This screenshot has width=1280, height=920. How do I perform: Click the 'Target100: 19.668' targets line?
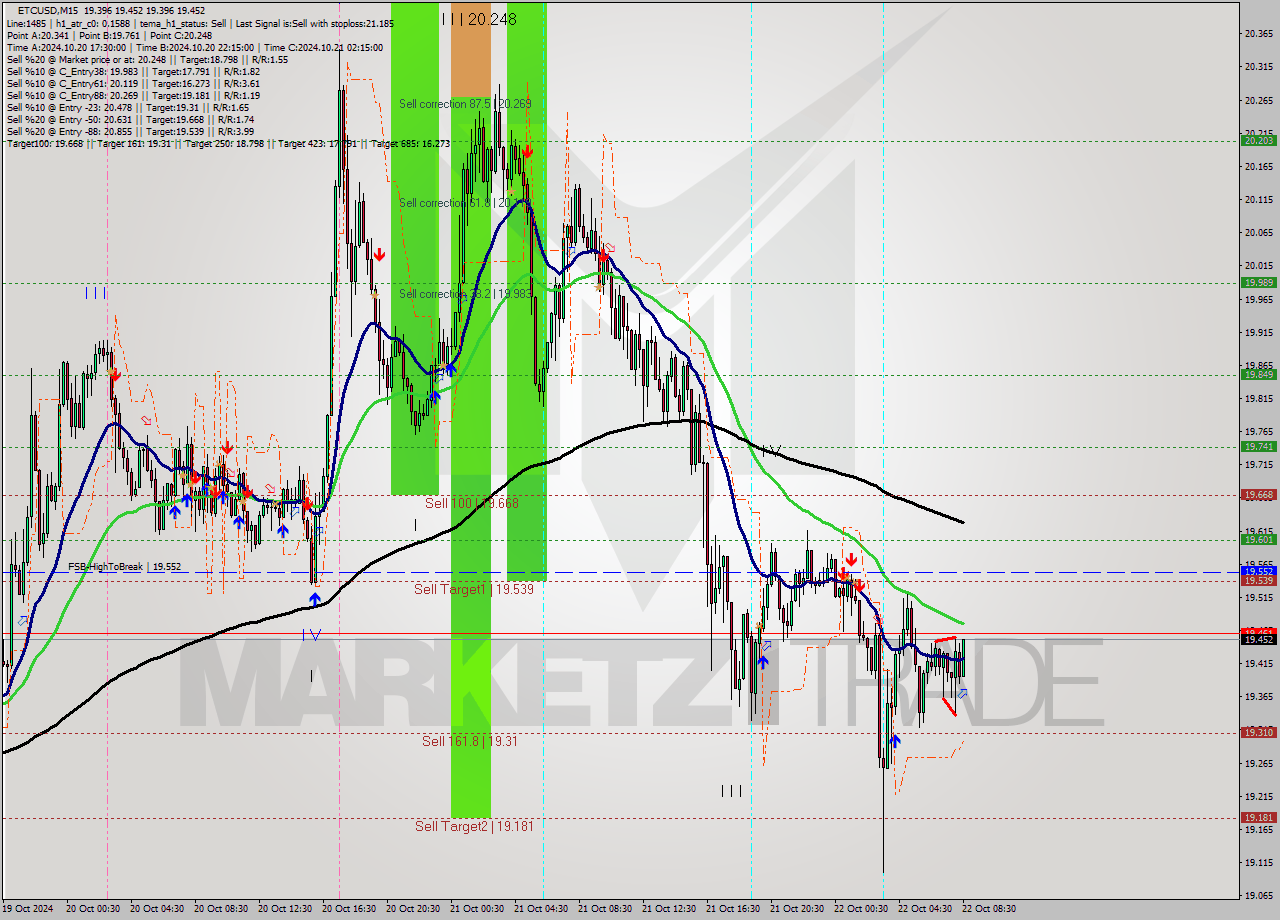228,143
